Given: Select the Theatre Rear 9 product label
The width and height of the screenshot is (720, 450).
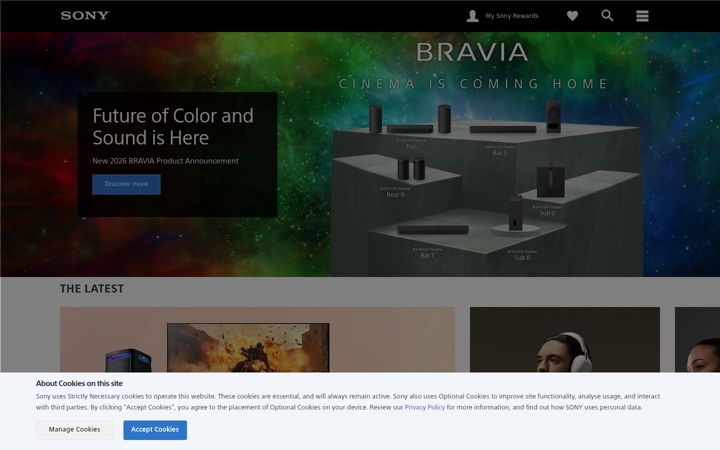Looking at the screenshot, I should (395, 192).
